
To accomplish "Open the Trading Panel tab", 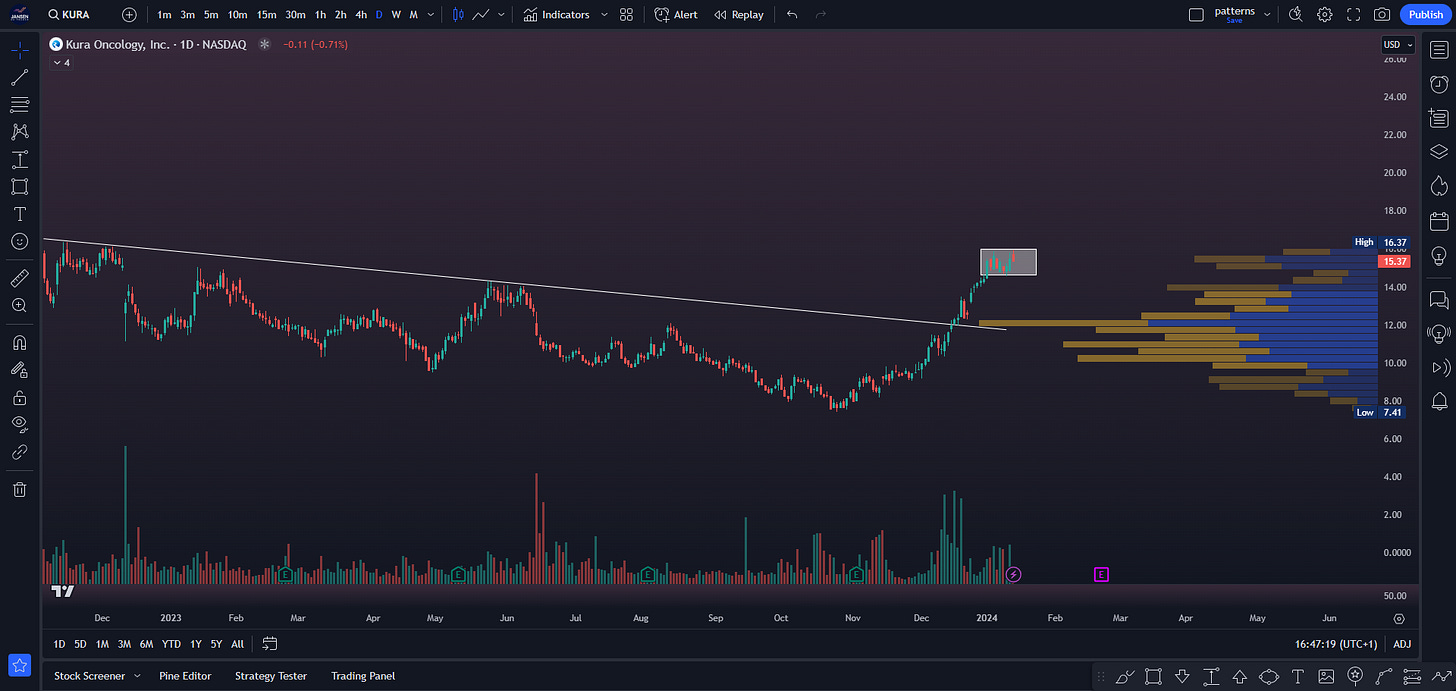I will [x=363, y=676].
